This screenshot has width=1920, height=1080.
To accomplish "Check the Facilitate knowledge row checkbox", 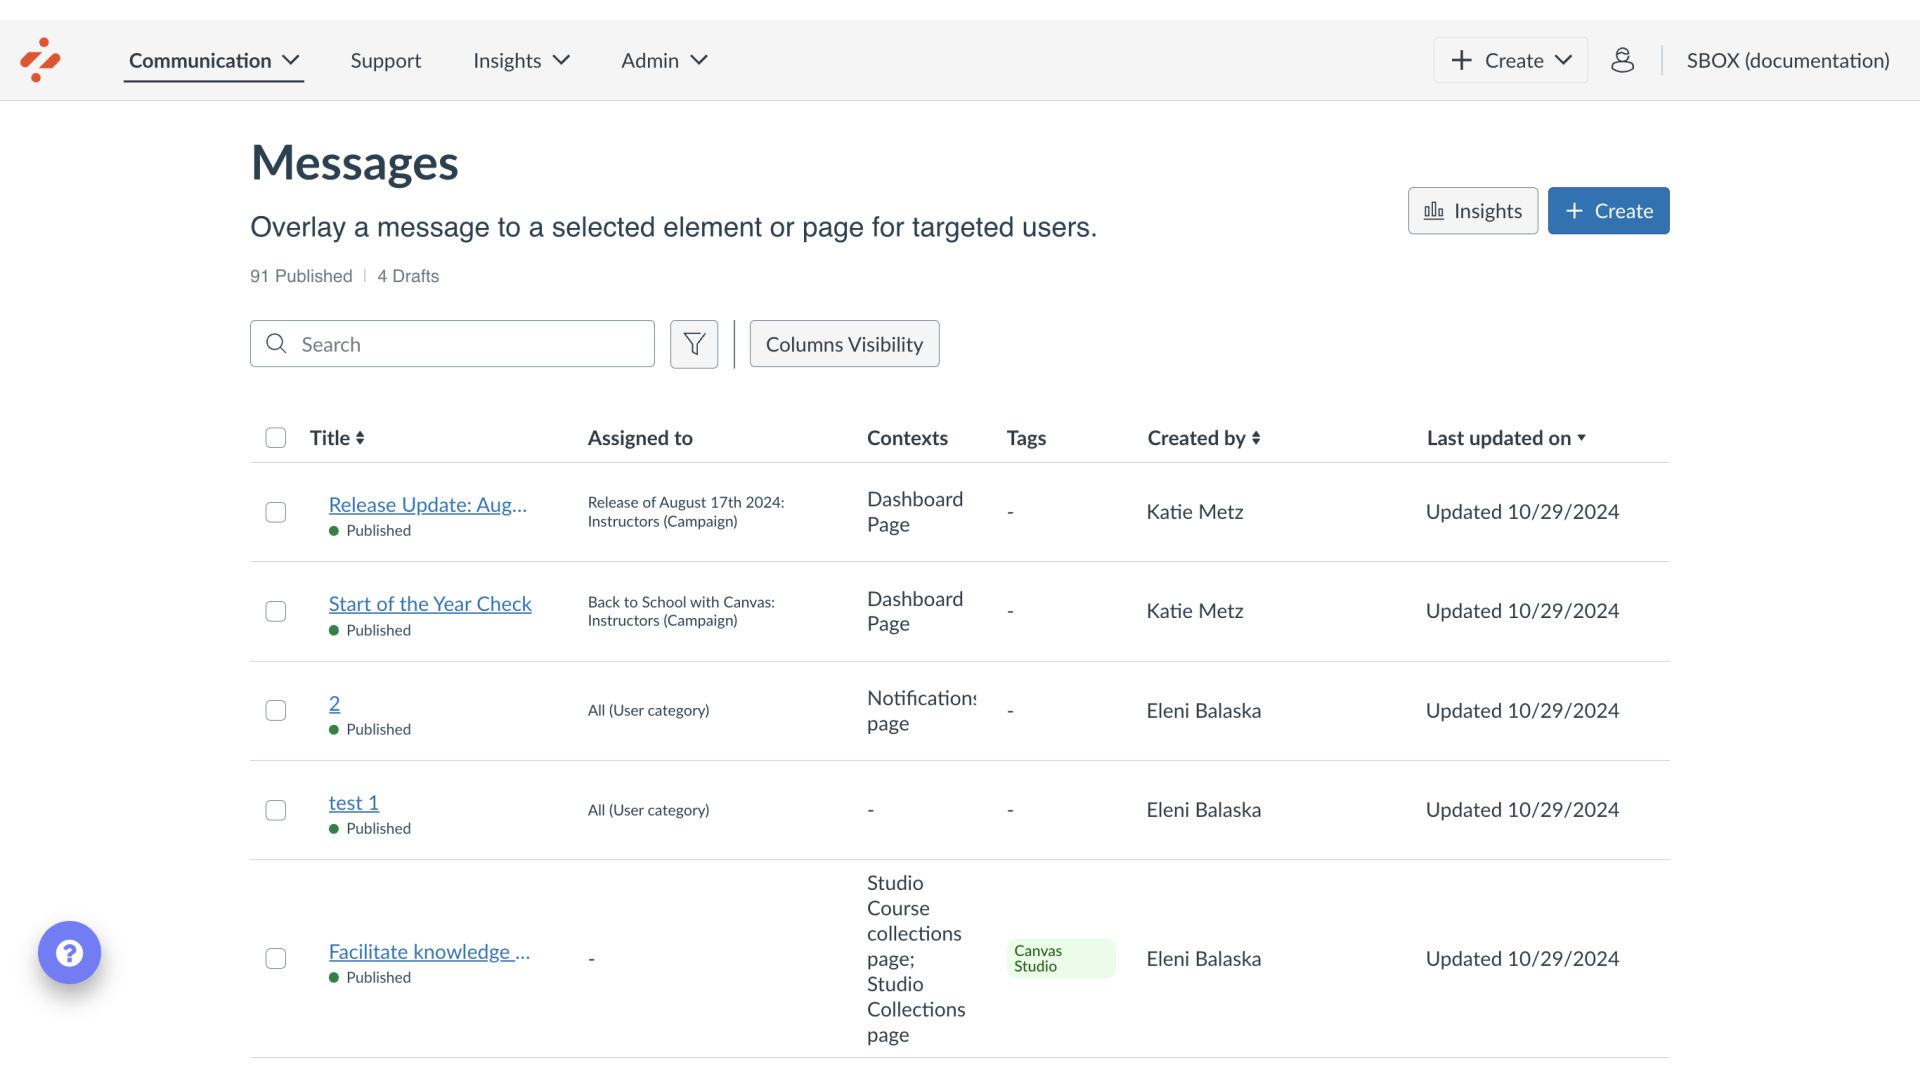I will pos(276,958).
